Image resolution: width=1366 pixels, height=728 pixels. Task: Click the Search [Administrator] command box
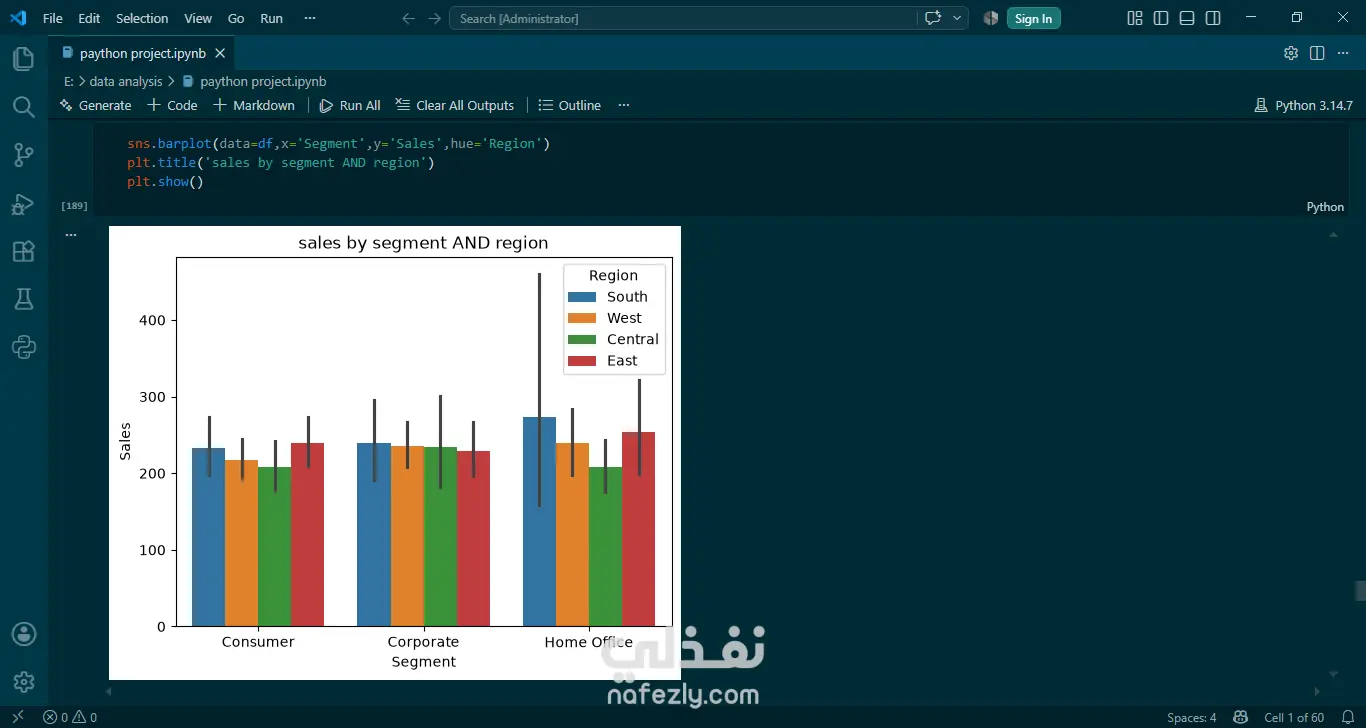(682, 18)
